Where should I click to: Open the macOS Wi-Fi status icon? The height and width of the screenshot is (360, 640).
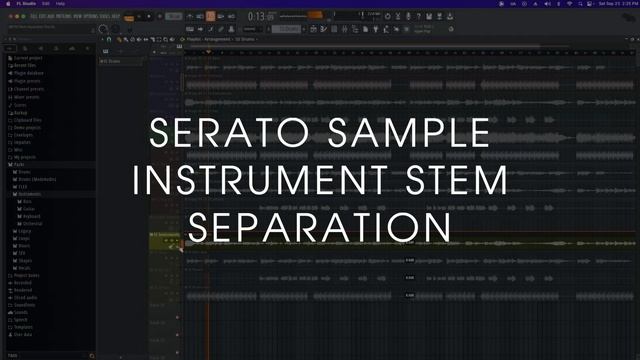coord(569,4)
